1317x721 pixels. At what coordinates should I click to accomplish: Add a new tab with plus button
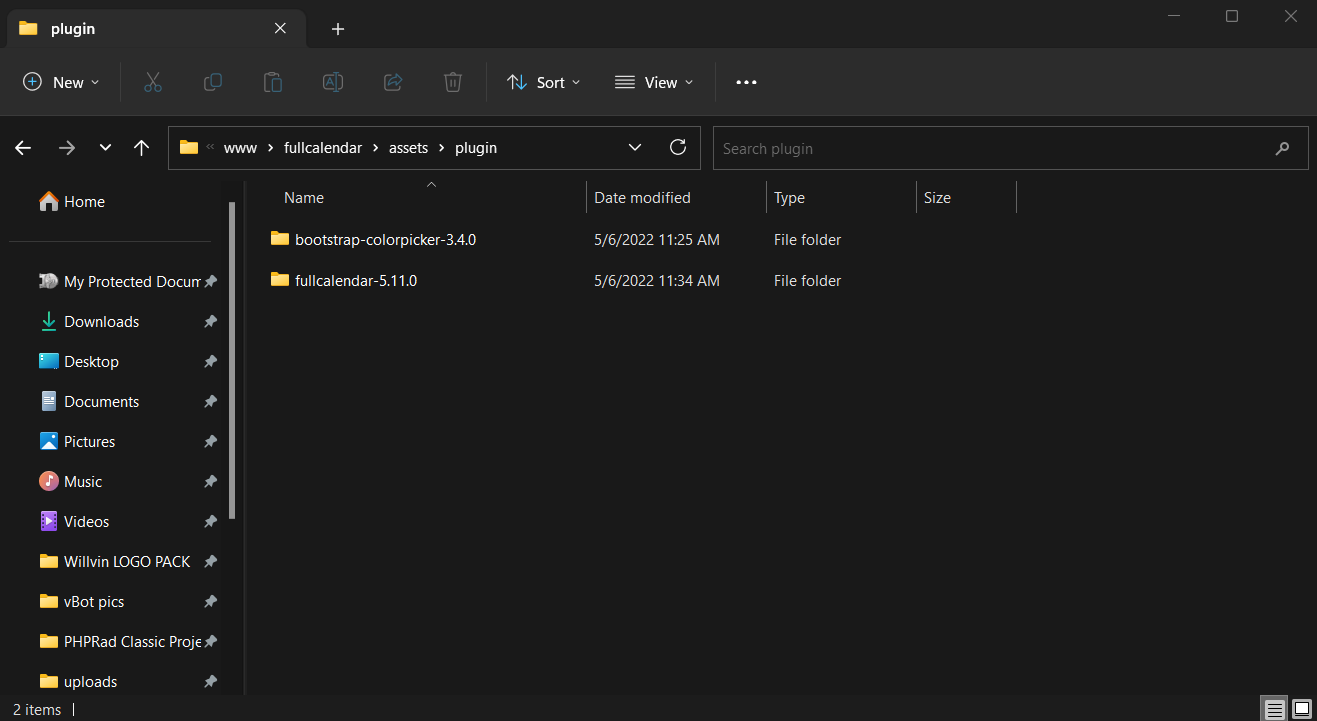click(x=338, y=29)
